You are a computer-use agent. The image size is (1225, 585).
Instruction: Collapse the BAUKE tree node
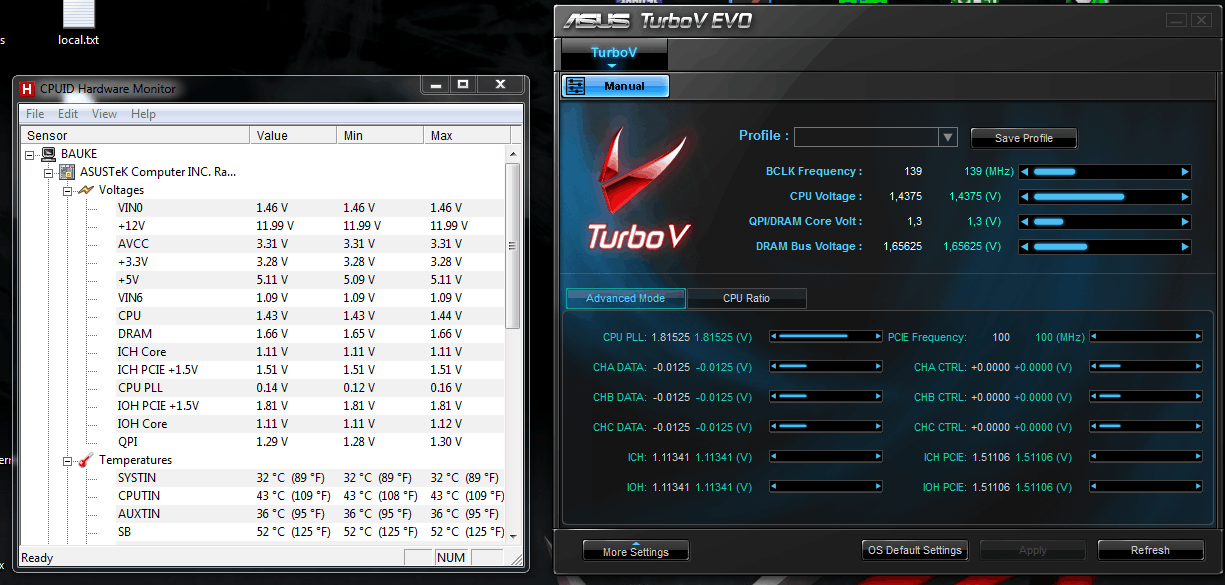pyautogui.click(x=29, y=154)
